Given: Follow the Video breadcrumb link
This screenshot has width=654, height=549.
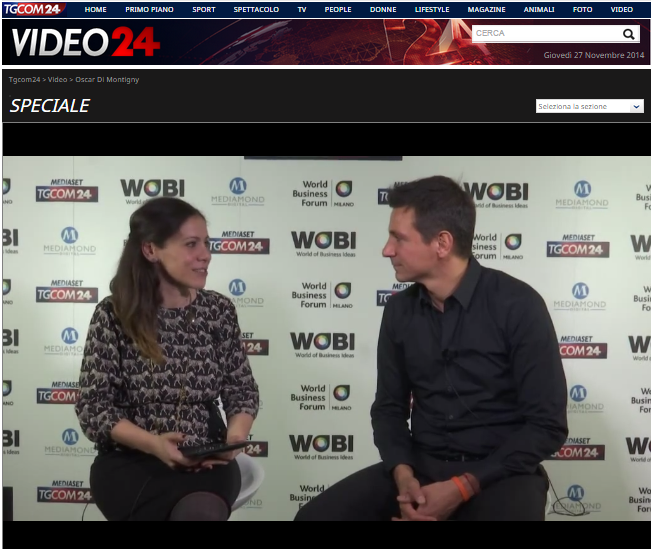Looking at the screenshot, I should (x=57, y=79).
